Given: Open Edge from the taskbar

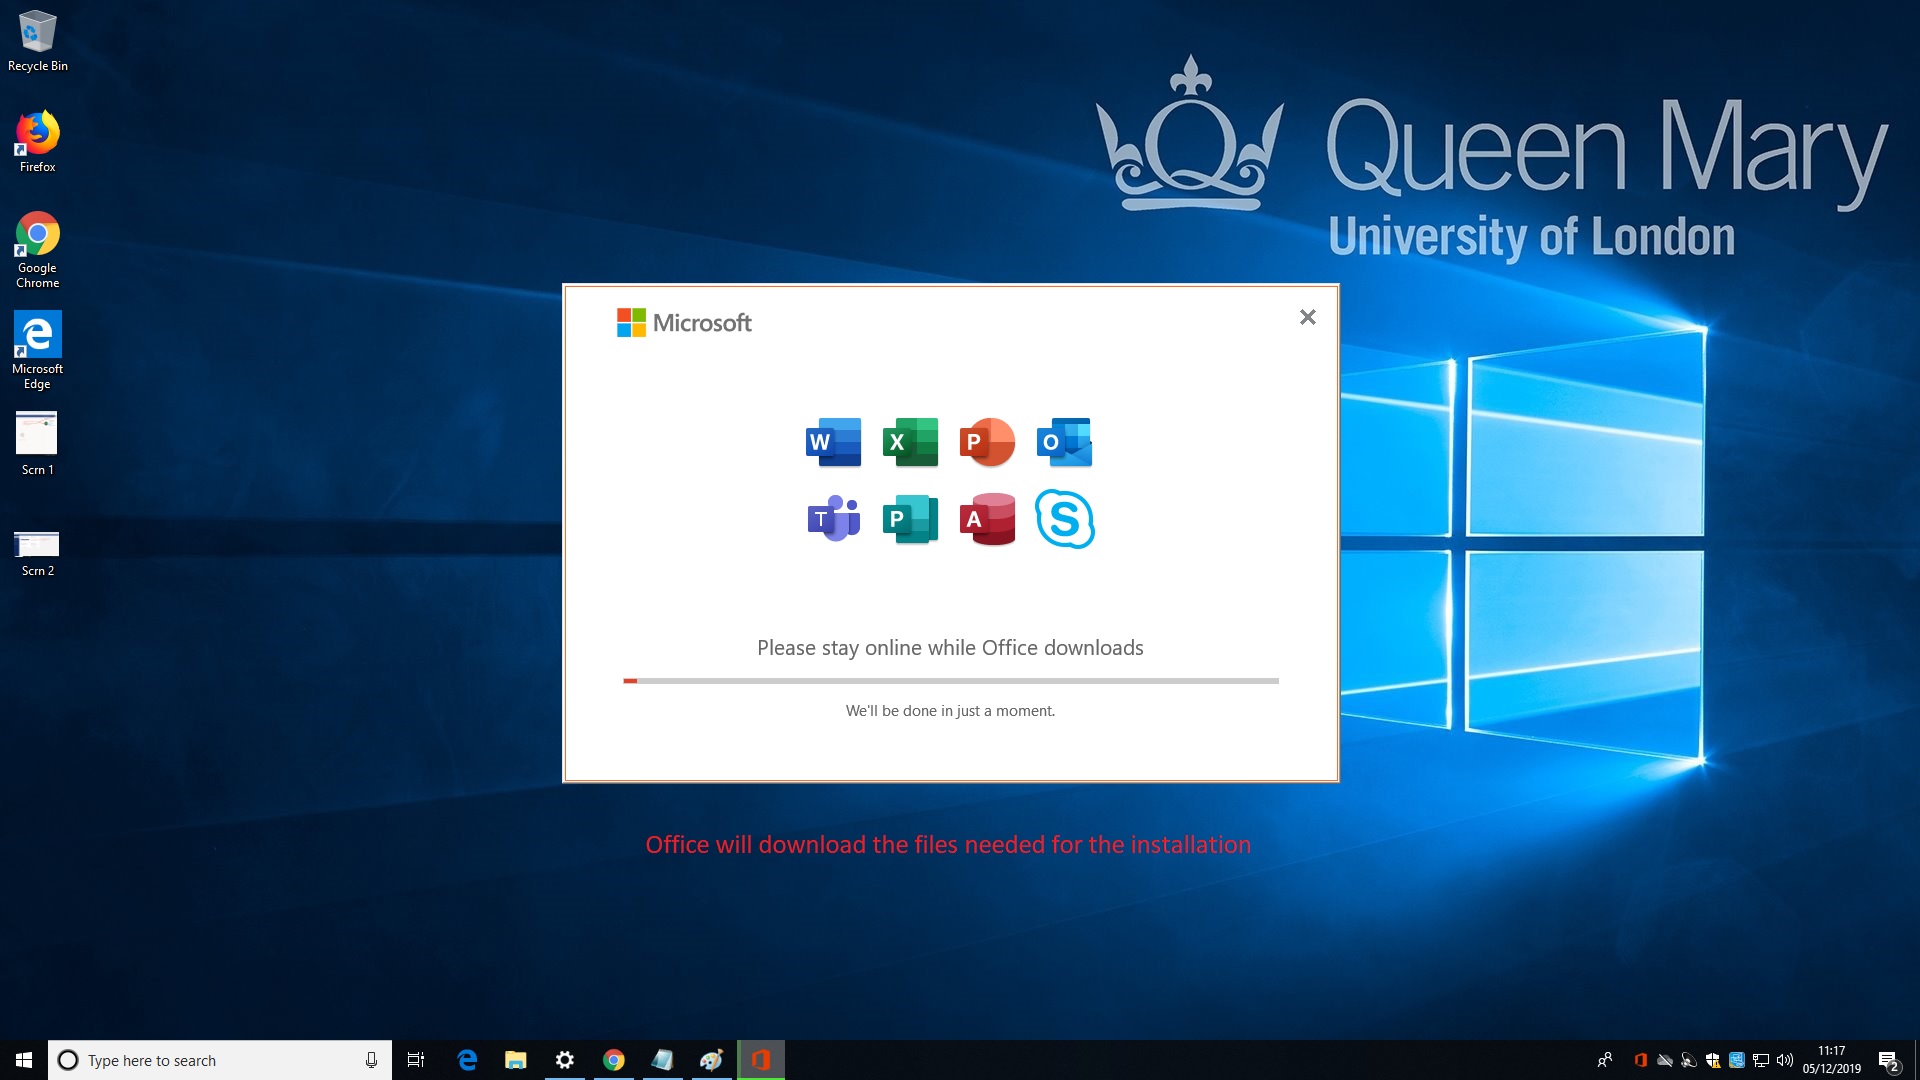Looking at the screenshot, I should coord(467,1060).
